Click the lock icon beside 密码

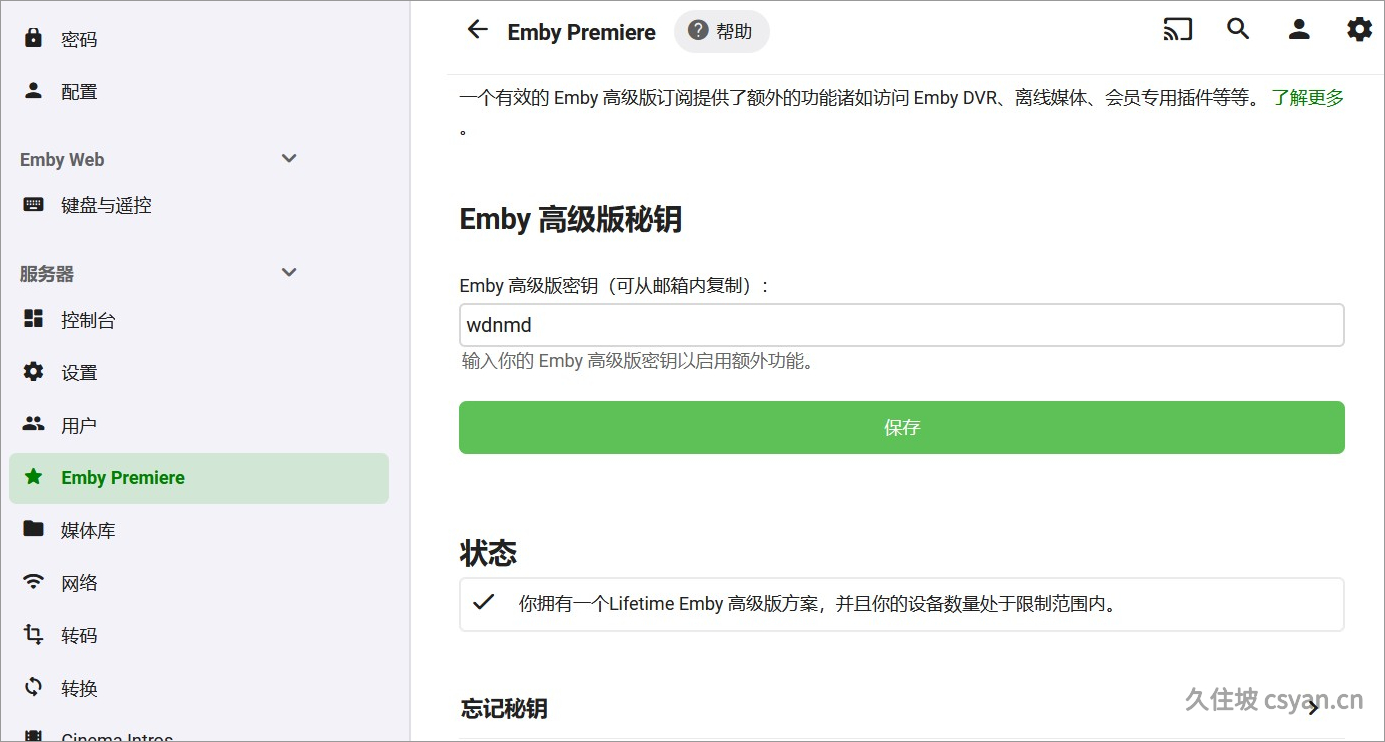click(34, 38)
